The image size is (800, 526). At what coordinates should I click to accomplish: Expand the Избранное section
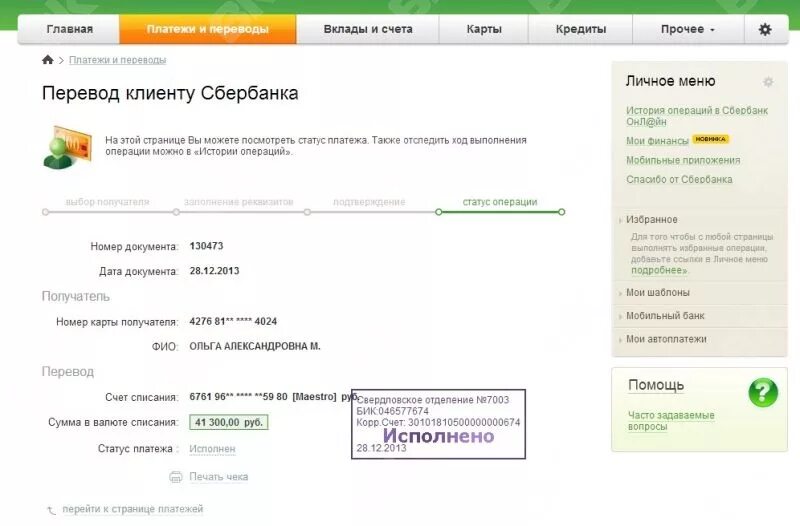[652, 219]
